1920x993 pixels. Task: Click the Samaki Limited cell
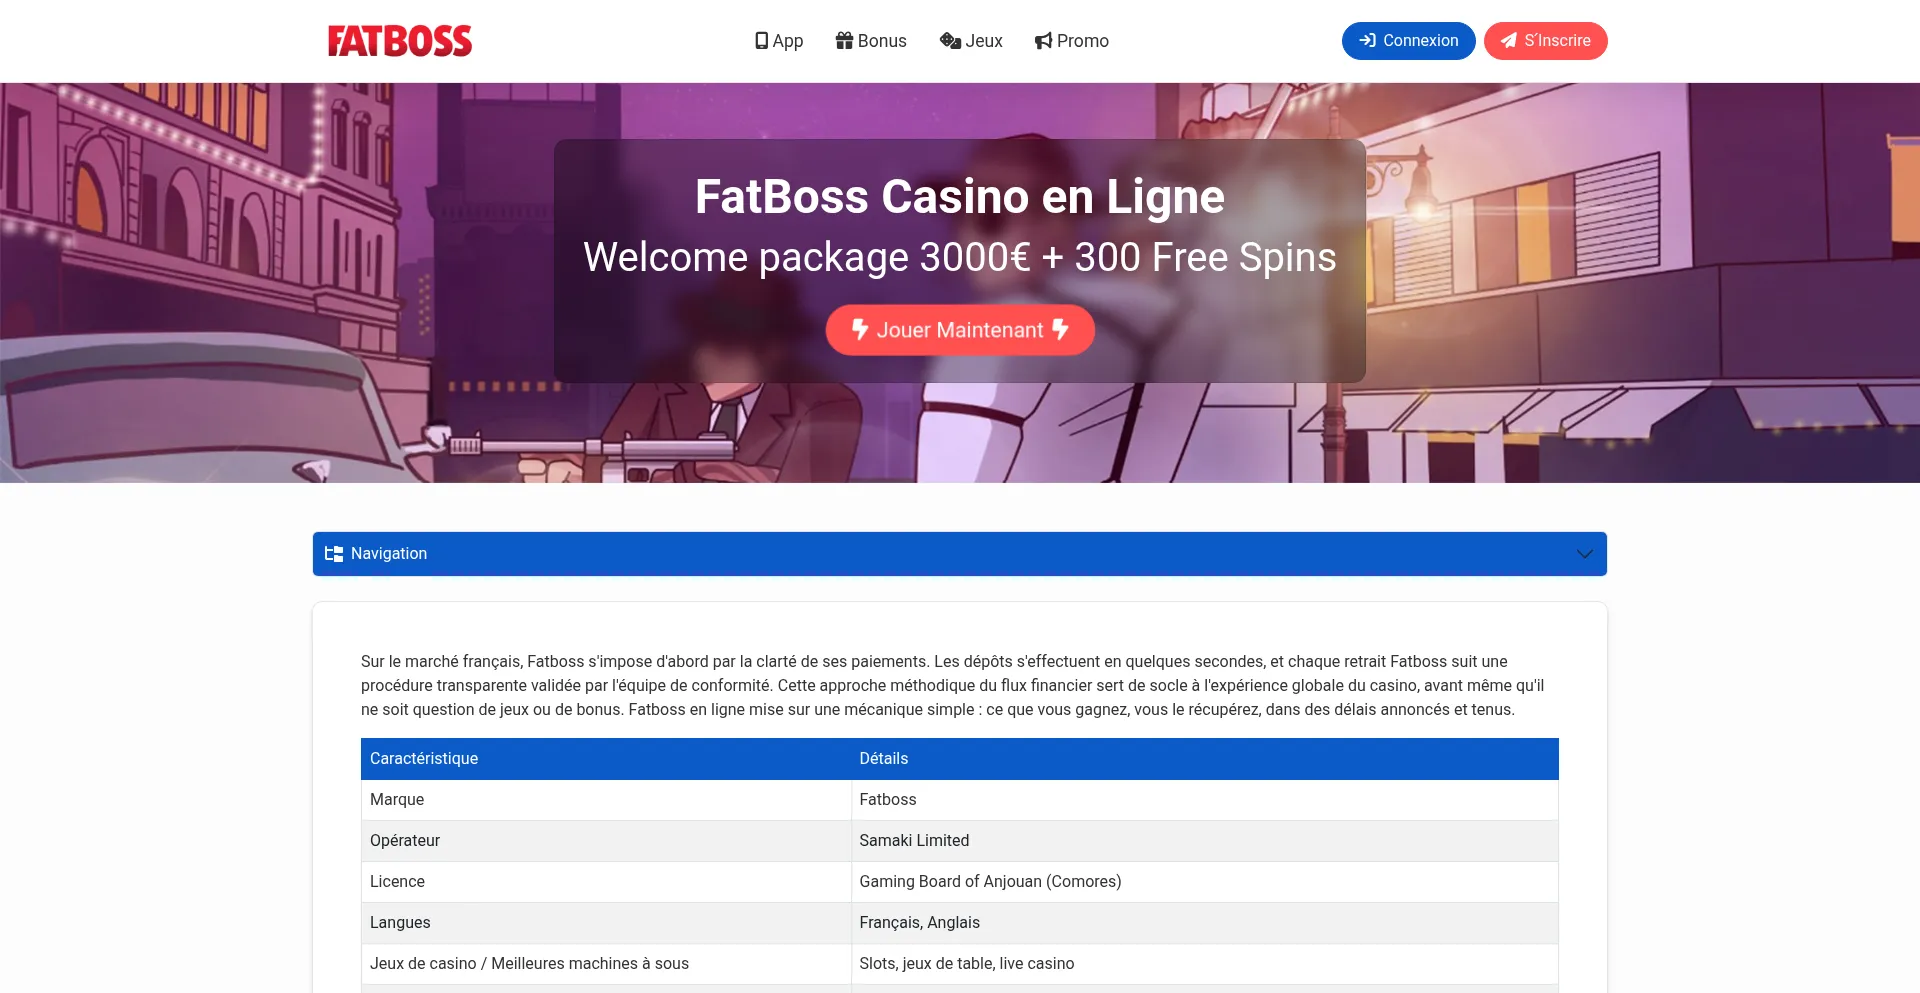(1205, 841)
